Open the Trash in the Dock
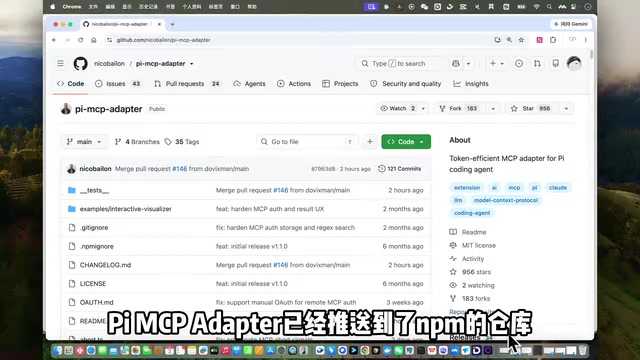The width and height of the screenshot is (640, 360). 582,350
